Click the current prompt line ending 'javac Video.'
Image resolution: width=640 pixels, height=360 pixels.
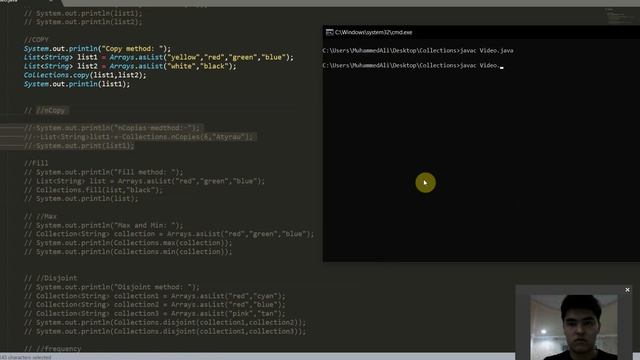tap(413, 65)
